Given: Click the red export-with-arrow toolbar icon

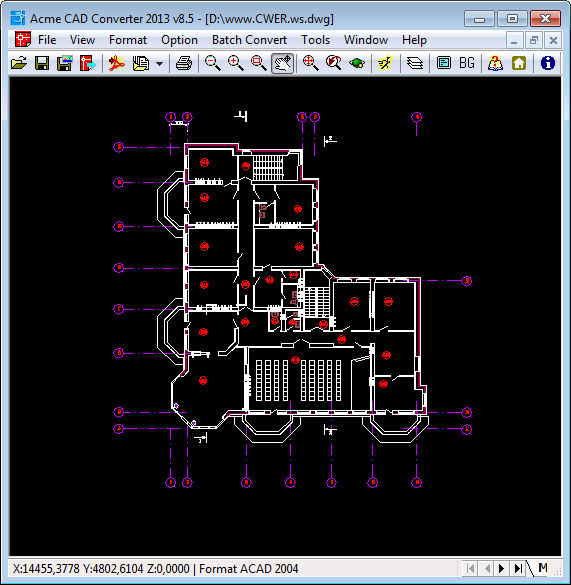Looking at the screenshot, I should click(x=87, y=63).
